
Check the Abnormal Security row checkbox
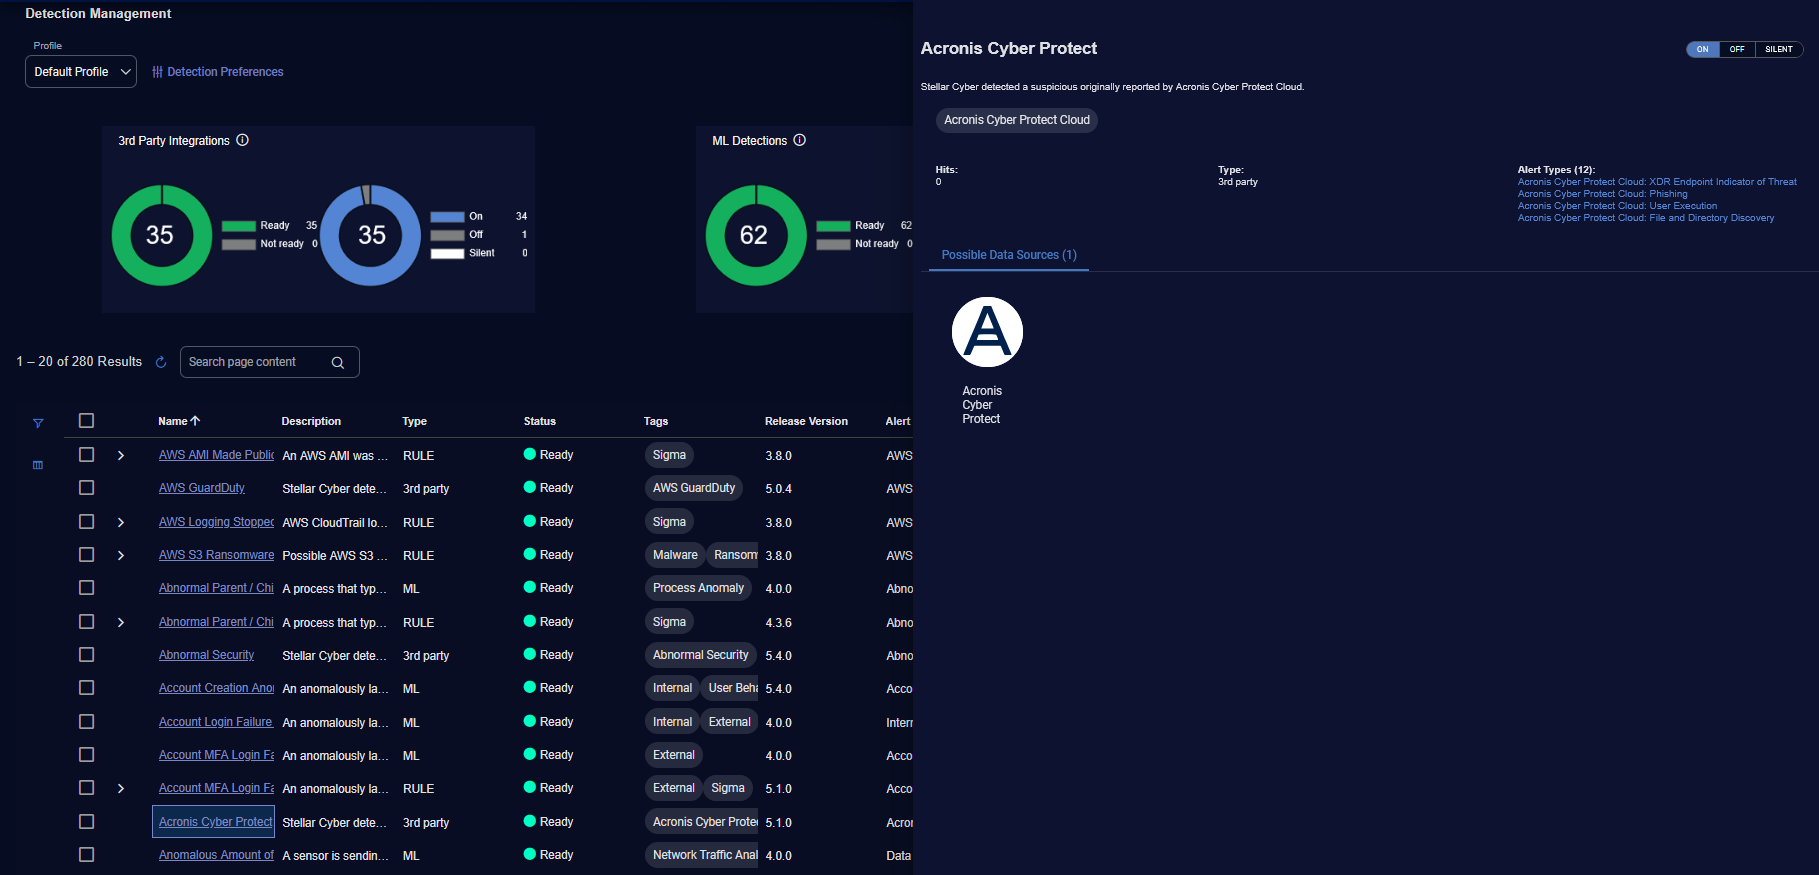click(86, 654)
